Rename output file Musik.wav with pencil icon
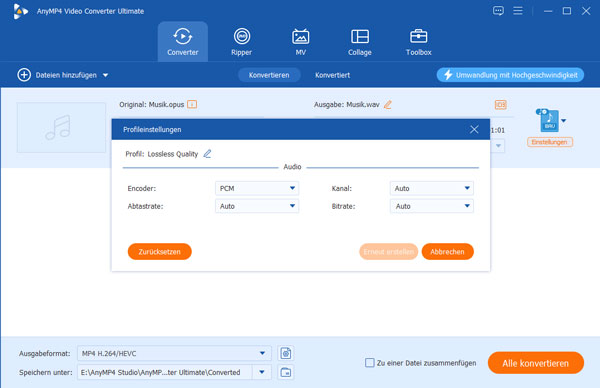This screenshot has width=600, height=388. click(x=388, y=104)
